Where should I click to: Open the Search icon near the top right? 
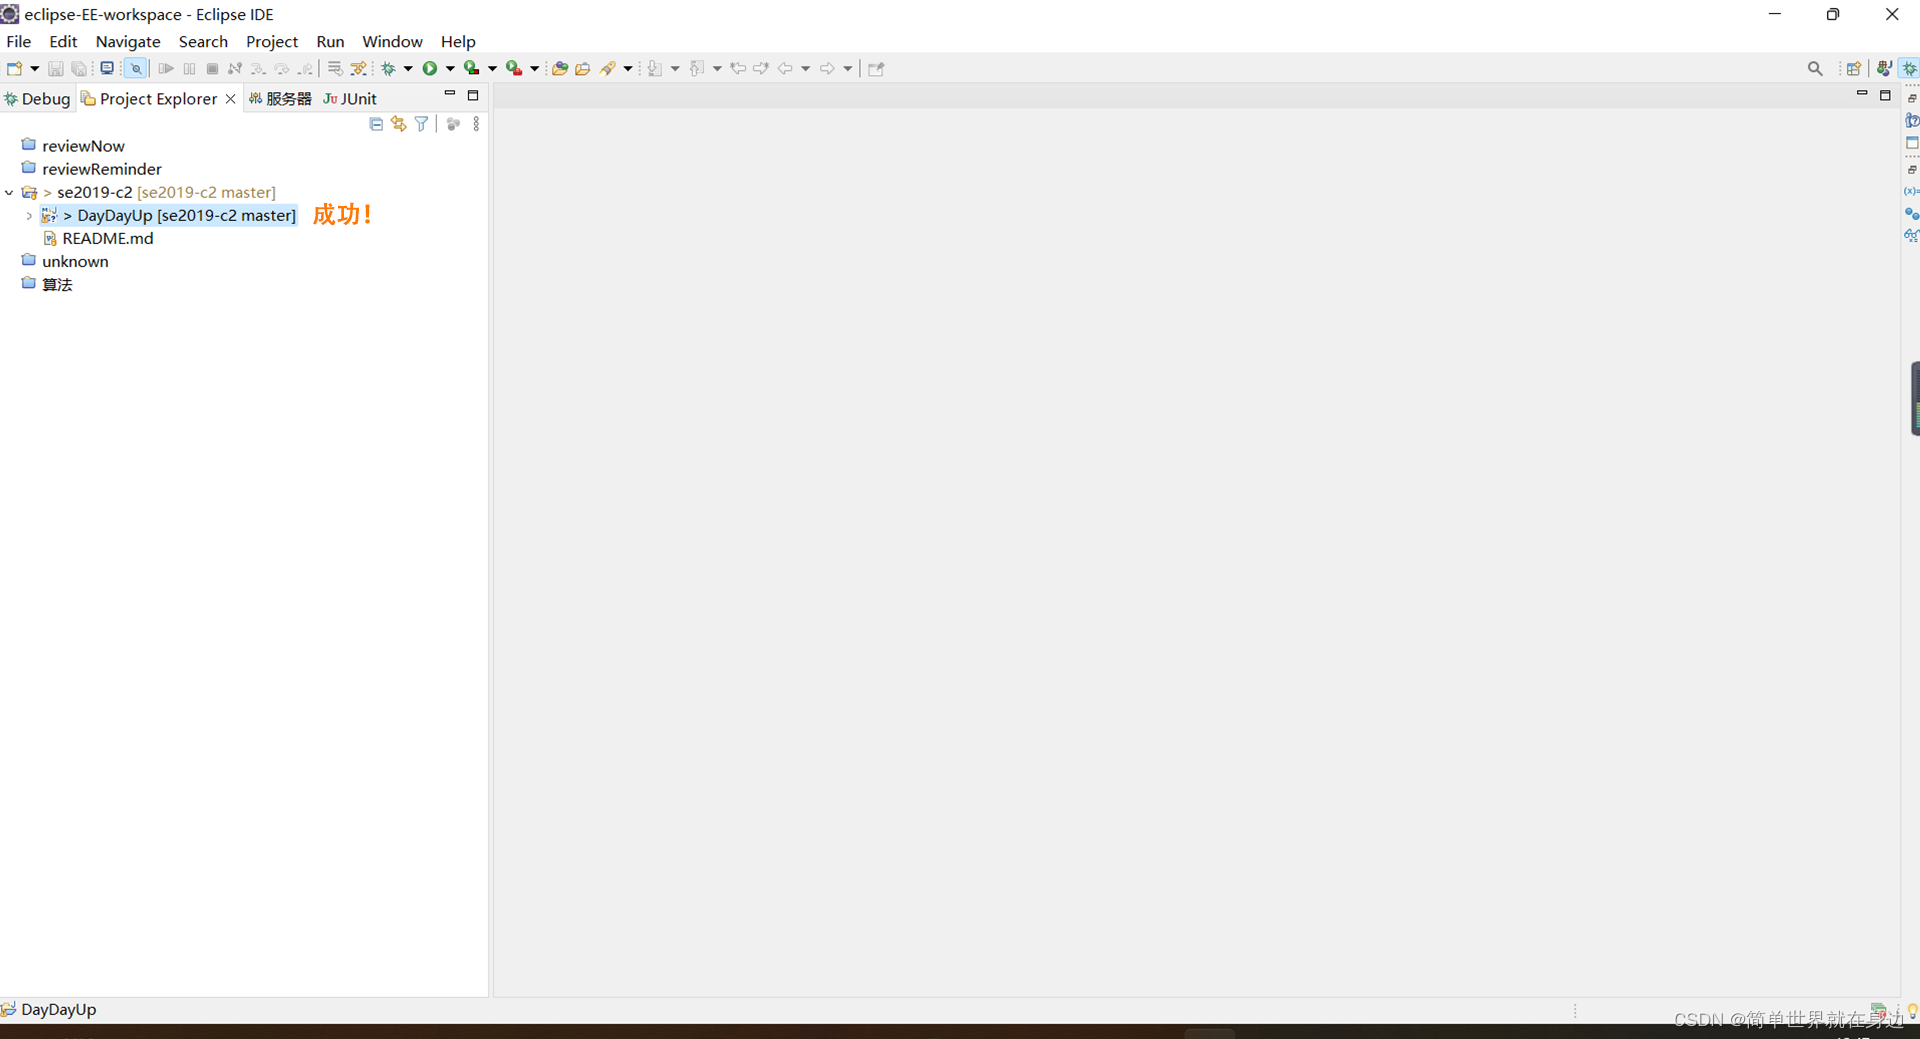click(x=1815, y=68)
